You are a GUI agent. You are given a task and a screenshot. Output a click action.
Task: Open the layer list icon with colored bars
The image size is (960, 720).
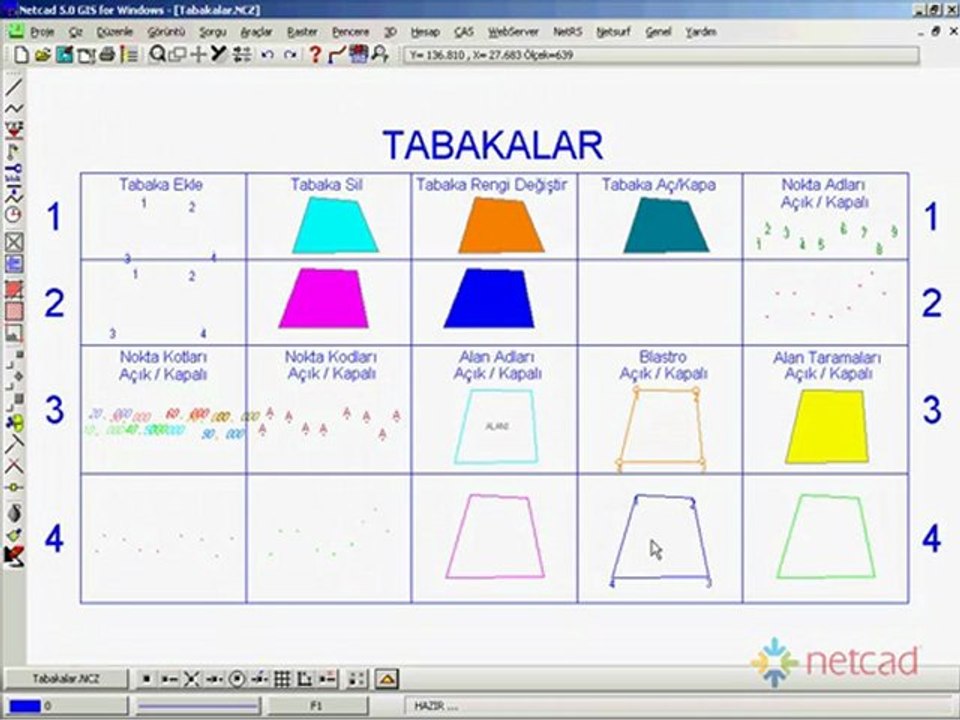click(x=129, y=55)
